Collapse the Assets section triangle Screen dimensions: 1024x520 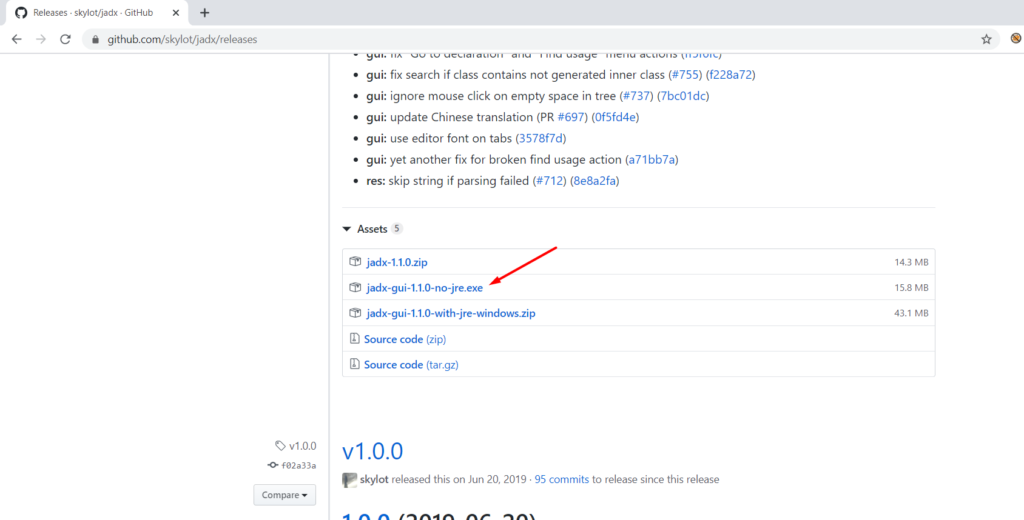click(346, 229)
